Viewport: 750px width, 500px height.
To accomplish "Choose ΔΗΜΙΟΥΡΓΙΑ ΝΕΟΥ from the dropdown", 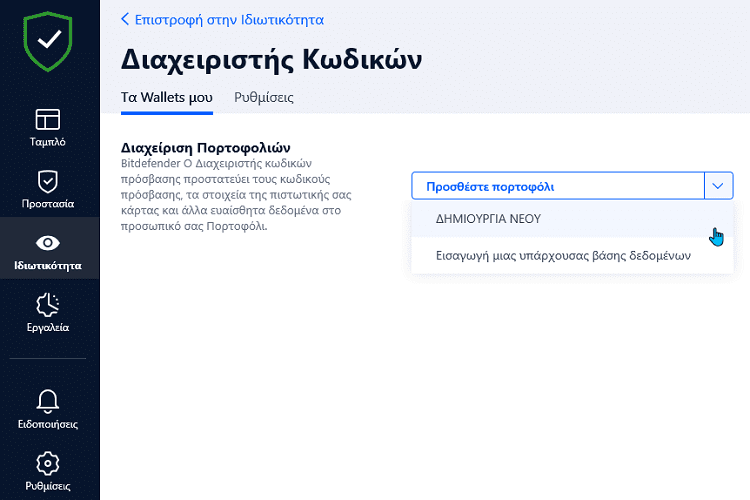I will tap(572, 219).
